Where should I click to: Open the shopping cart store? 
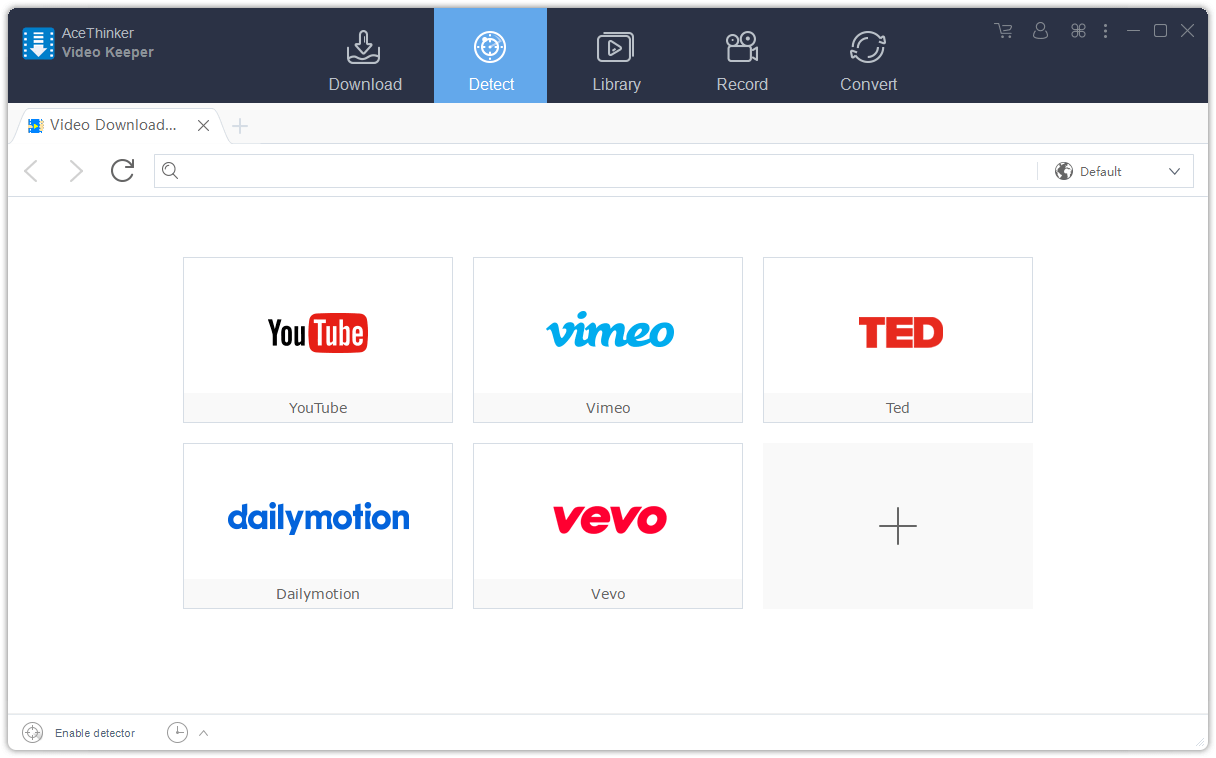[x=1003, y=30]
